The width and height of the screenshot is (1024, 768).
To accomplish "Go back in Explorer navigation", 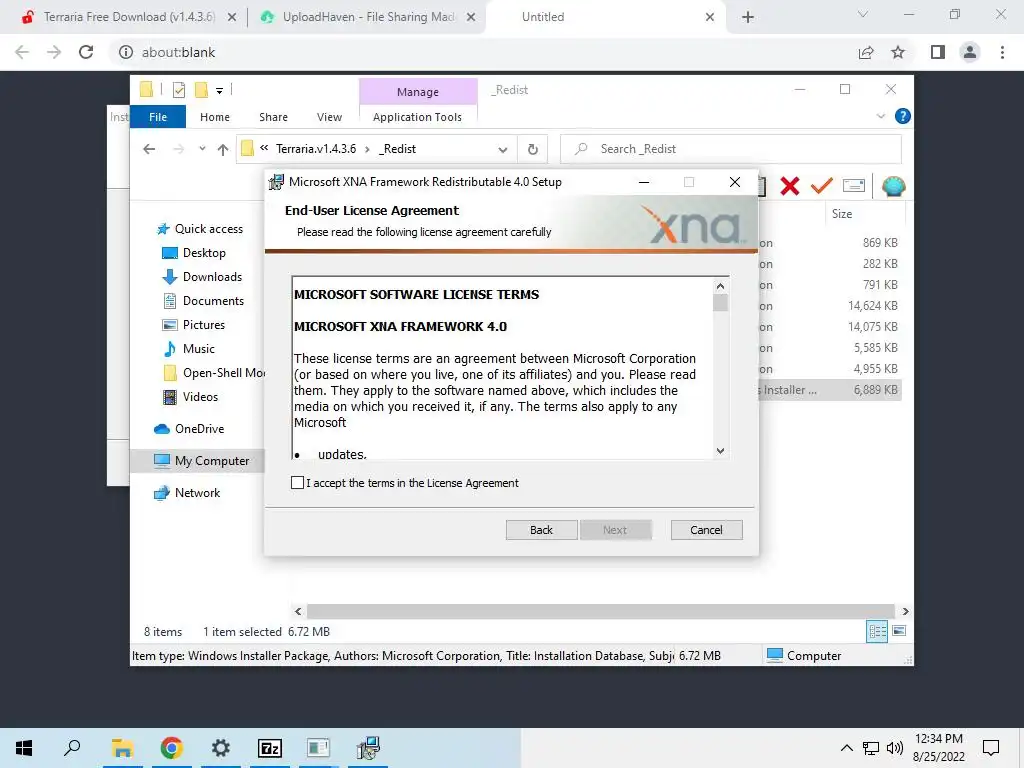I will click(x=149, y=149).
